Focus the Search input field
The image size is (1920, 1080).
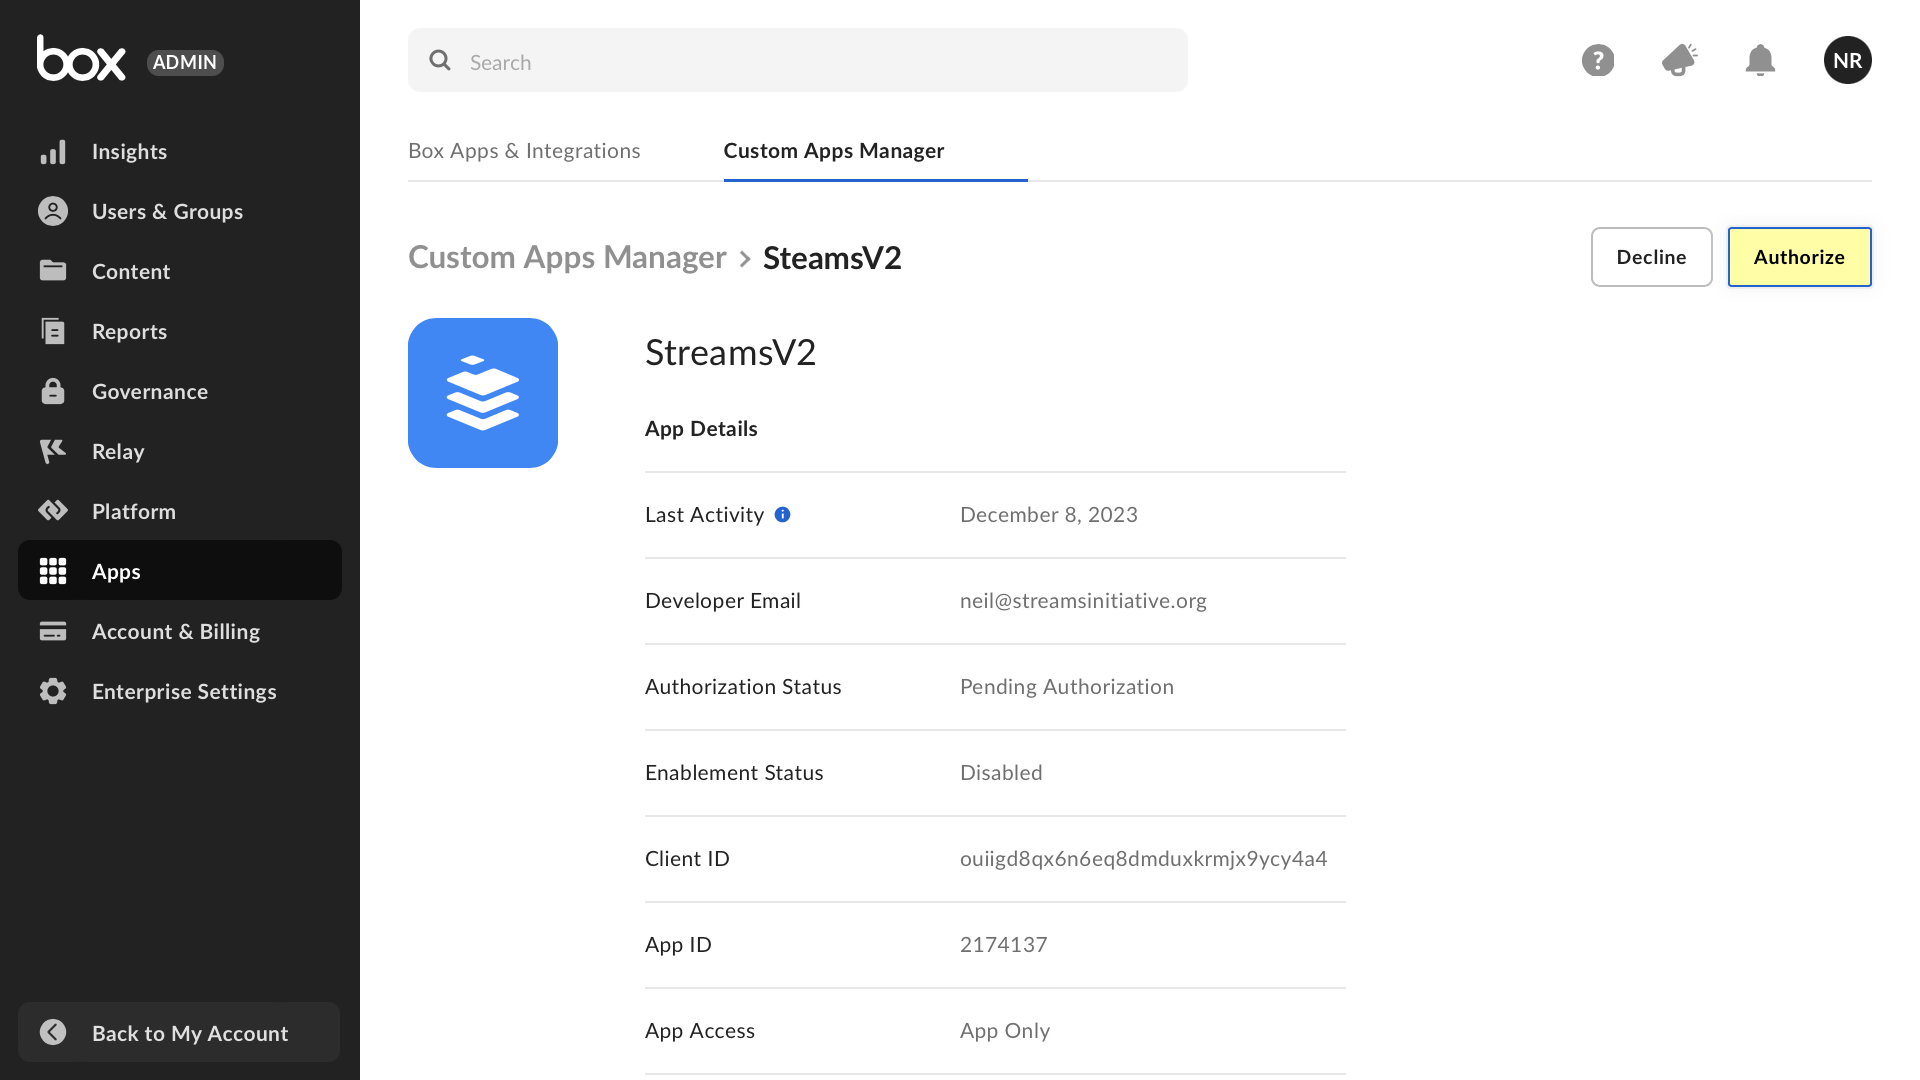(x=798, y=60)
